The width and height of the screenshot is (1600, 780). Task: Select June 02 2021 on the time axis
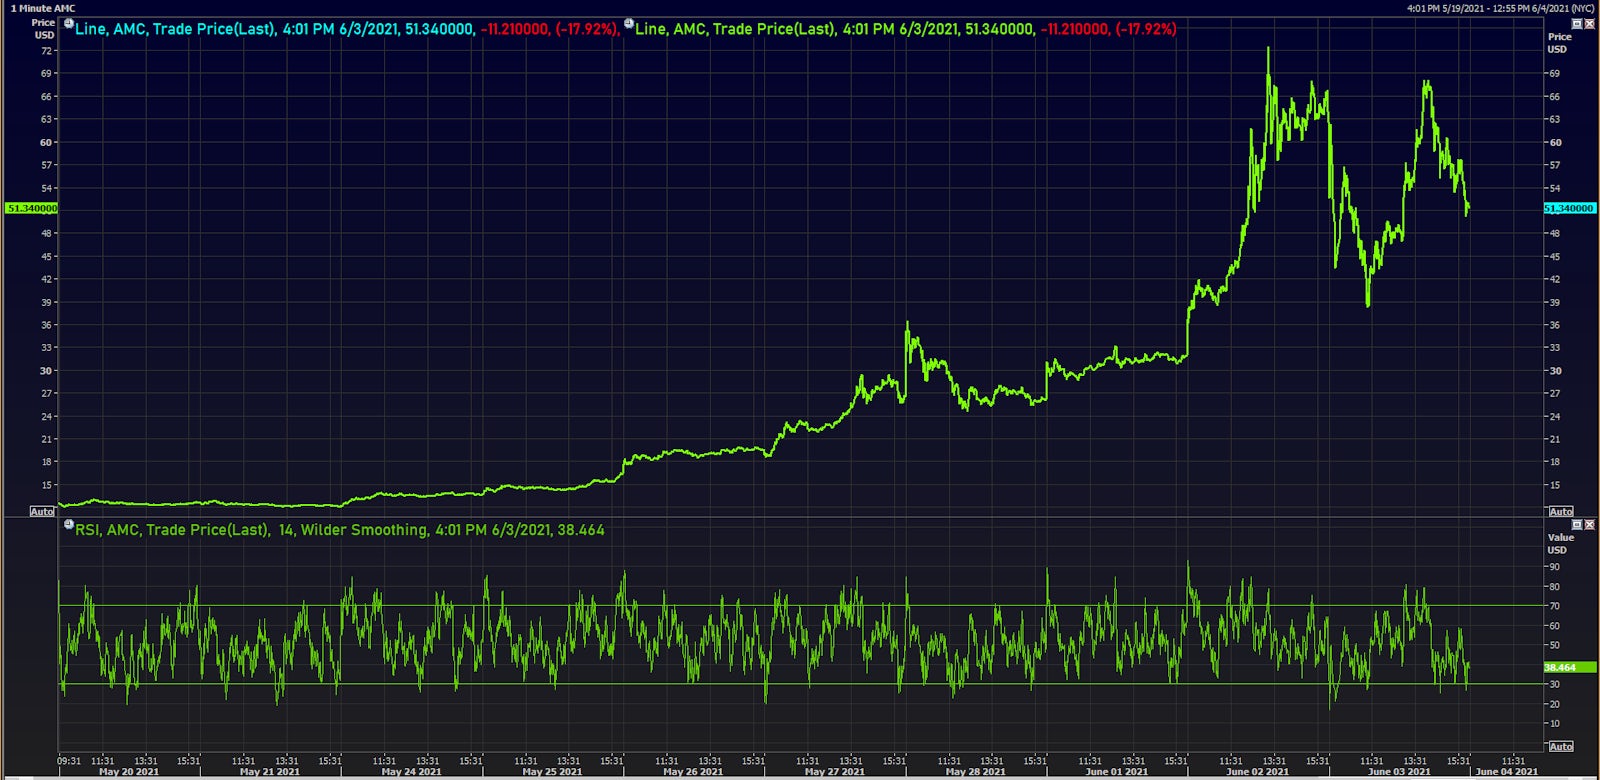[1257, 771]
